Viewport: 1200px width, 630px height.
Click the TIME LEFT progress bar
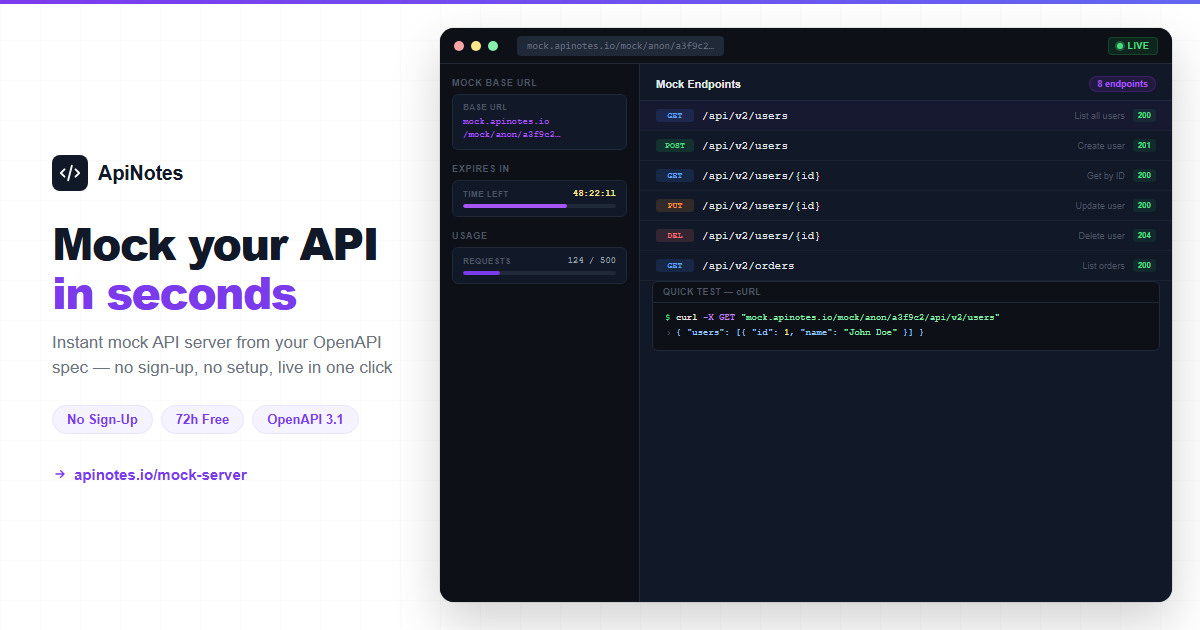(x=514, y=206)
